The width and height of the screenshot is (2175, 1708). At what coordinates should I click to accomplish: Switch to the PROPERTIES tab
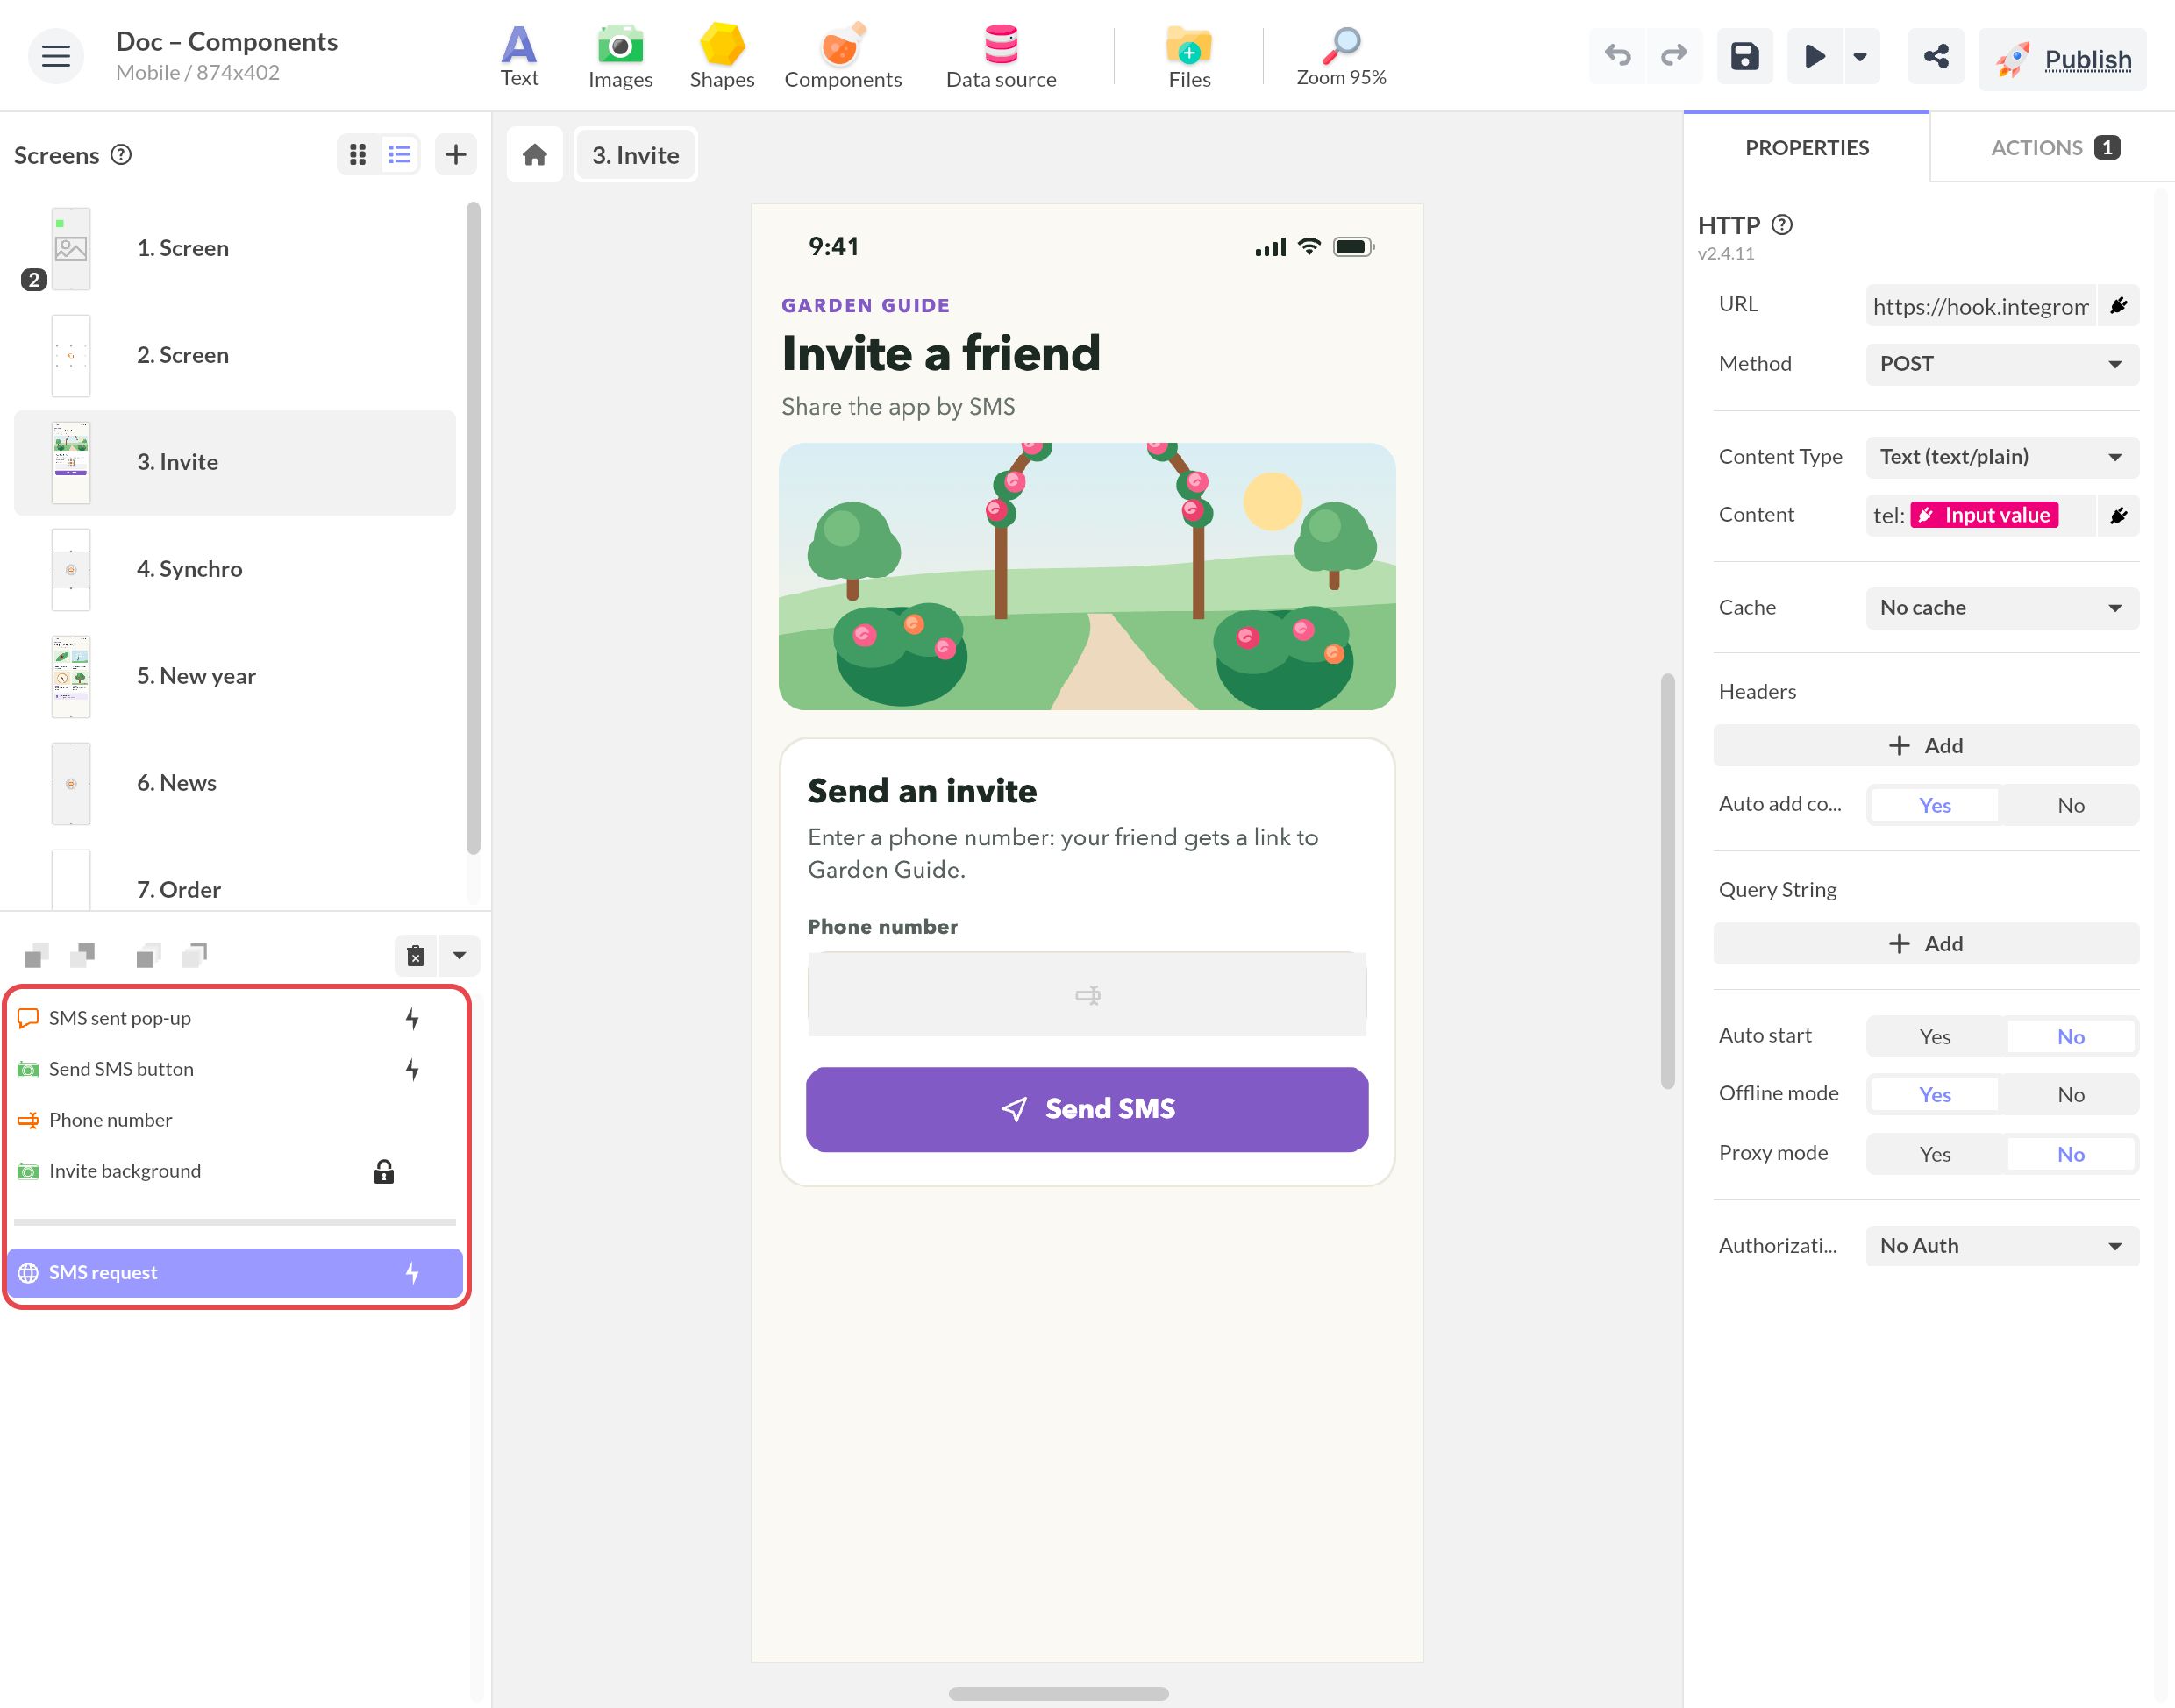point(1806,147)
